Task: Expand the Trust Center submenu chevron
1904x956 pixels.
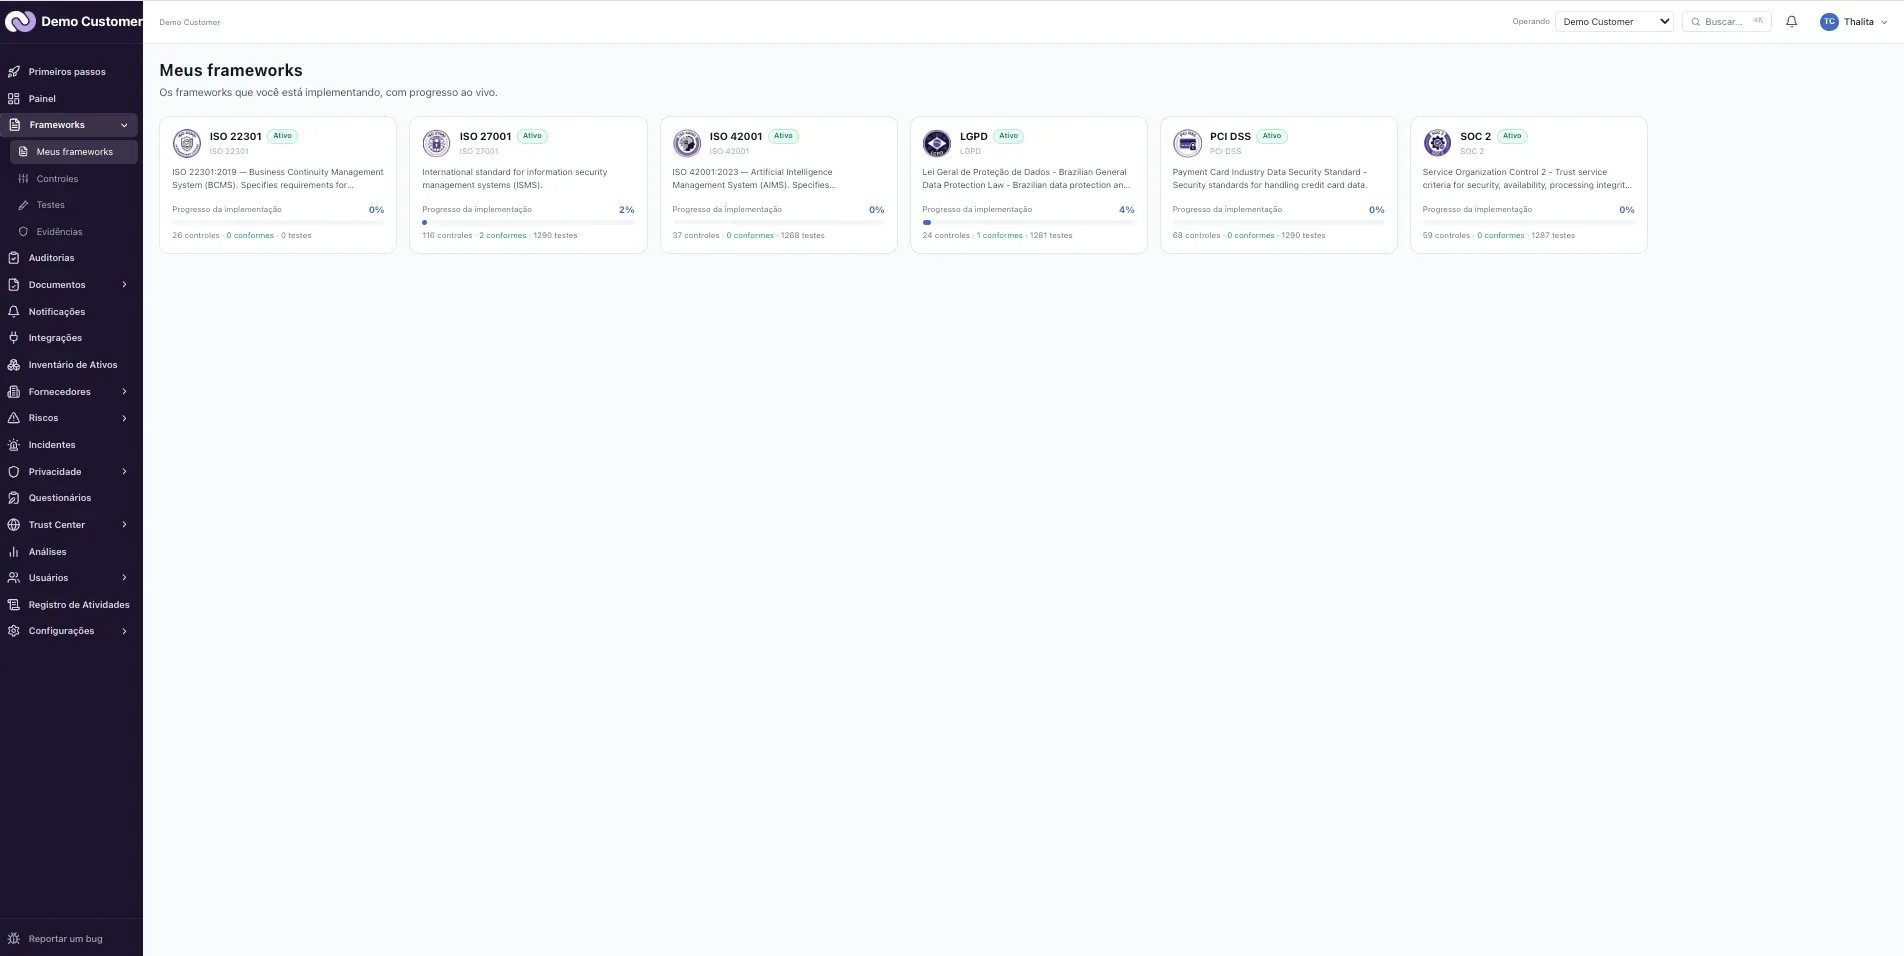Action: (124, 525)
